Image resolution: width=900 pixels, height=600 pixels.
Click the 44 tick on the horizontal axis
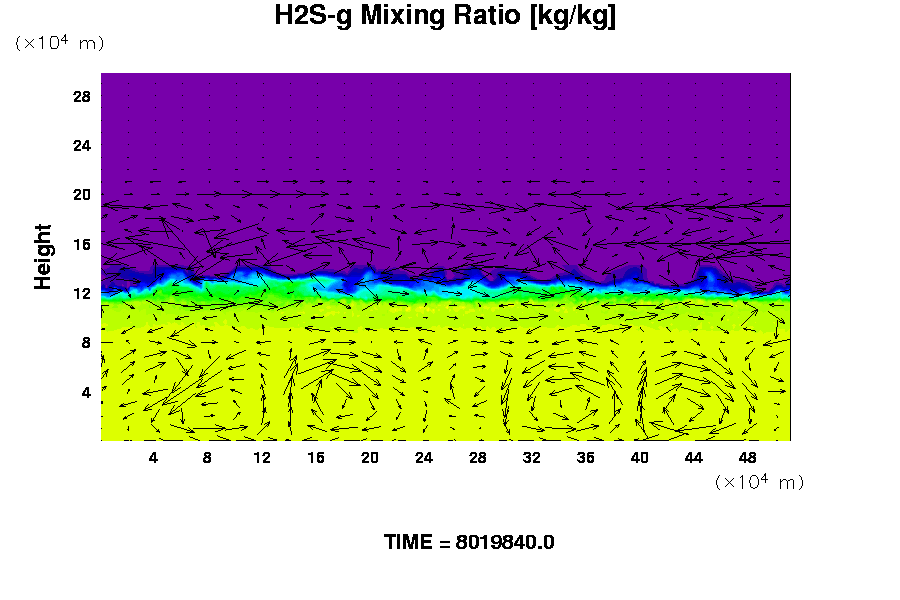tap(693, 457)
